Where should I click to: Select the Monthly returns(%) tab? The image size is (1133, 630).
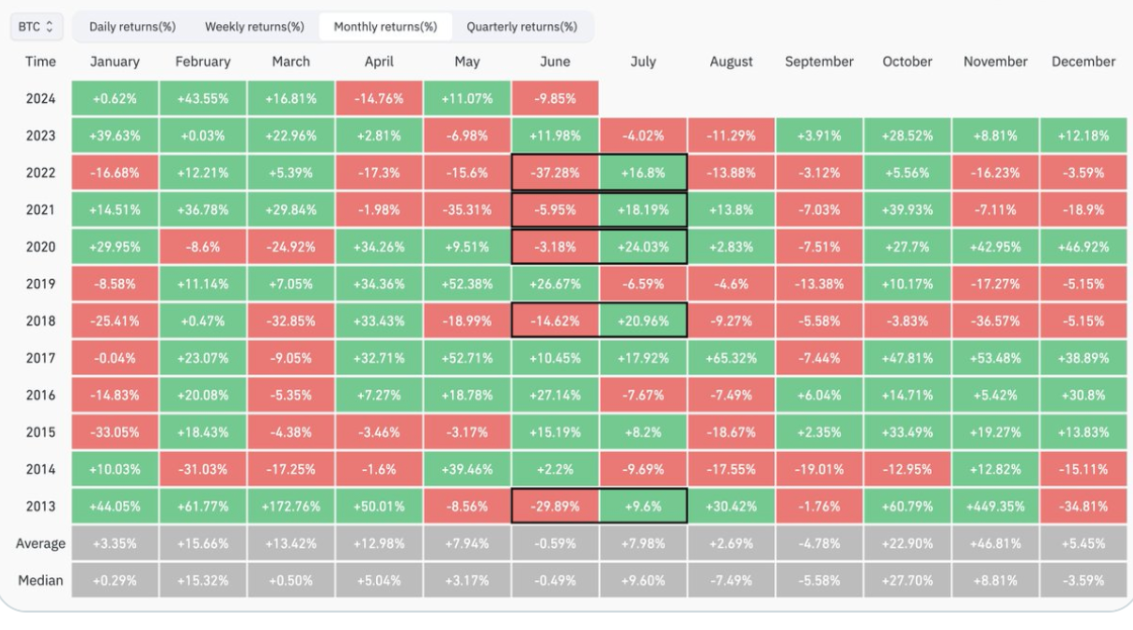pos(385,26)
